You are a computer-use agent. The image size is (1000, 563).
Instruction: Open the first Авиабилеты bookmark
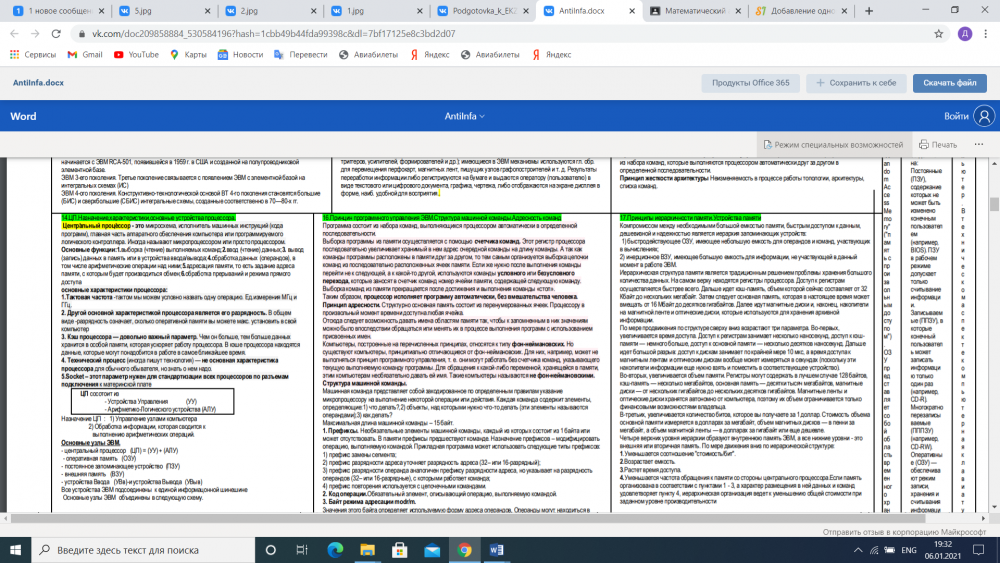tap(369, 55)
